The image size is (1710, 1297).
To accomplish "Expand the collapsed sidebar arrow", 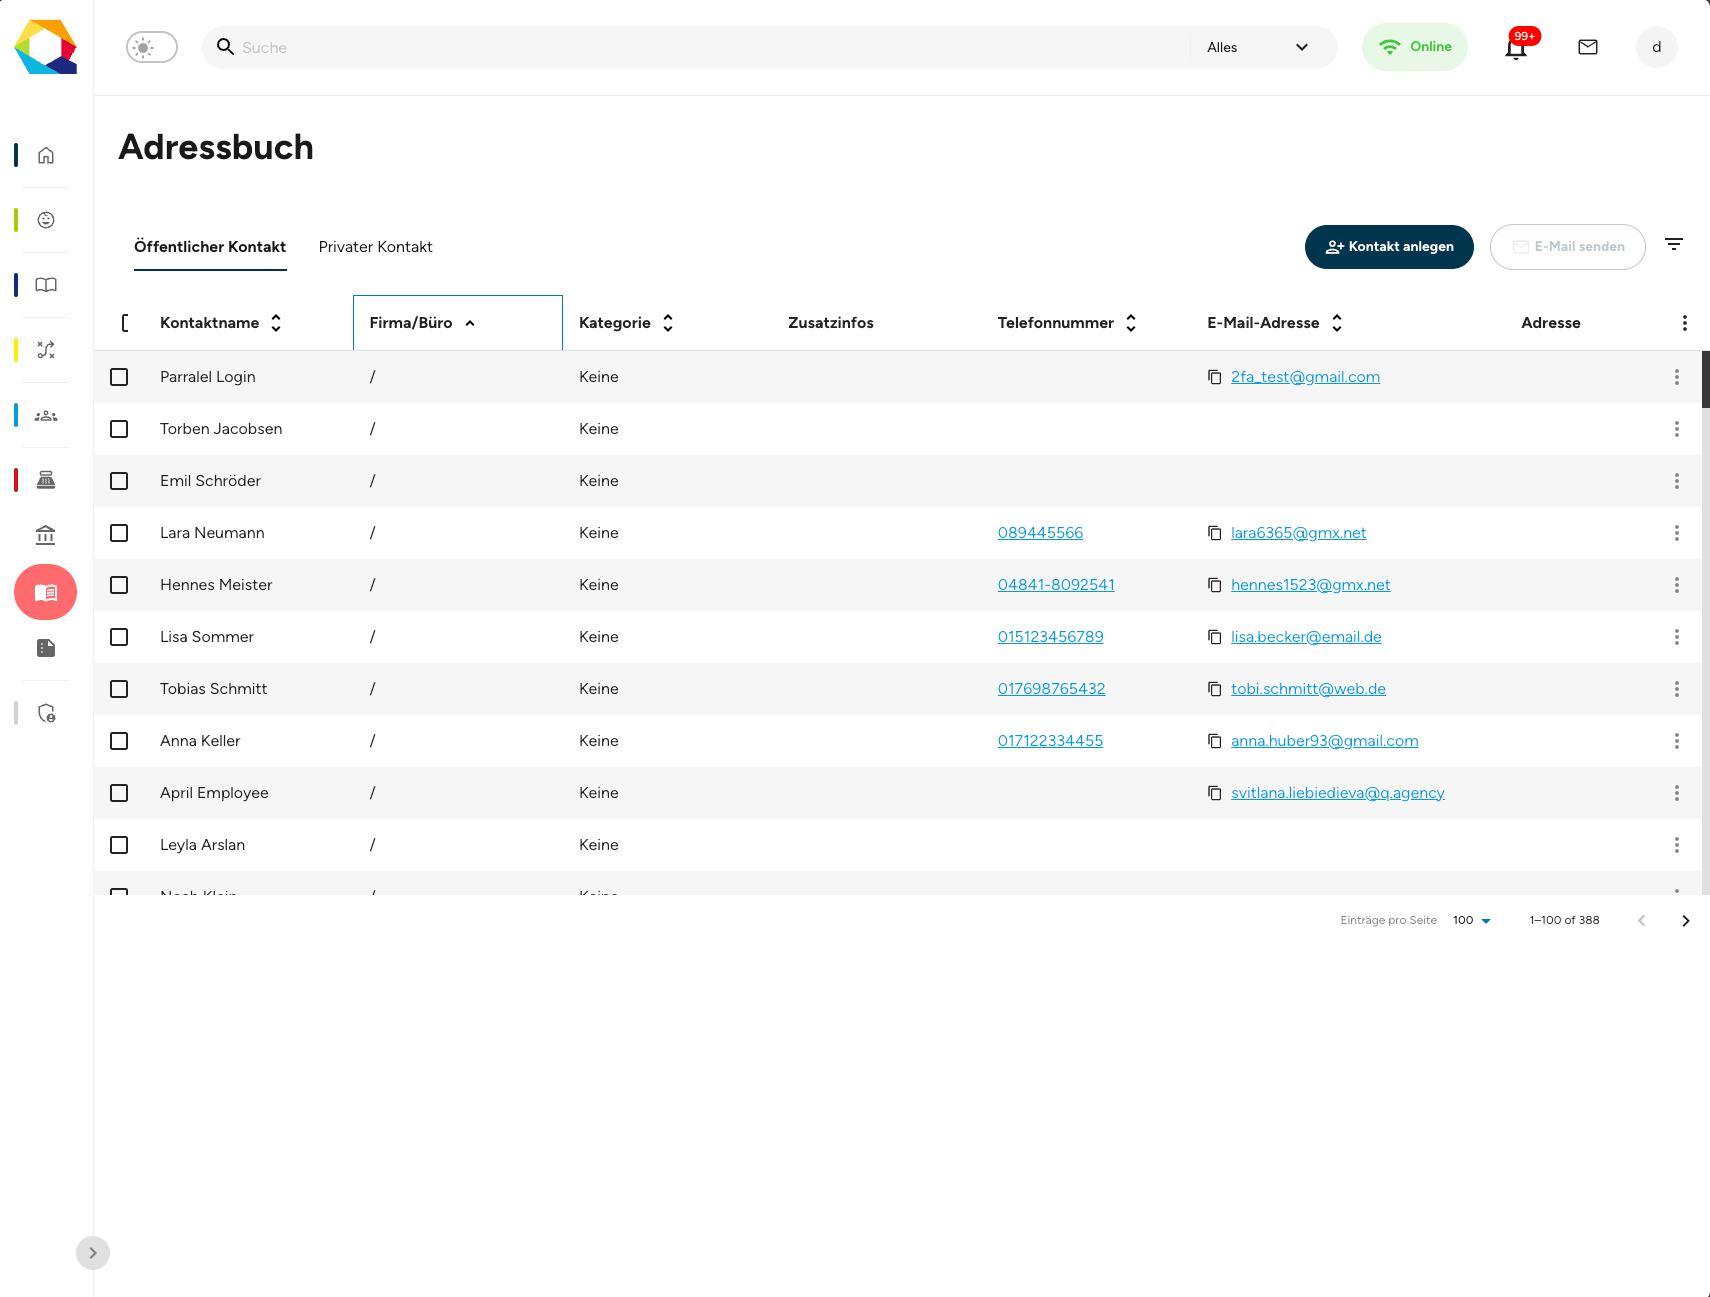I will [93, 1253].
